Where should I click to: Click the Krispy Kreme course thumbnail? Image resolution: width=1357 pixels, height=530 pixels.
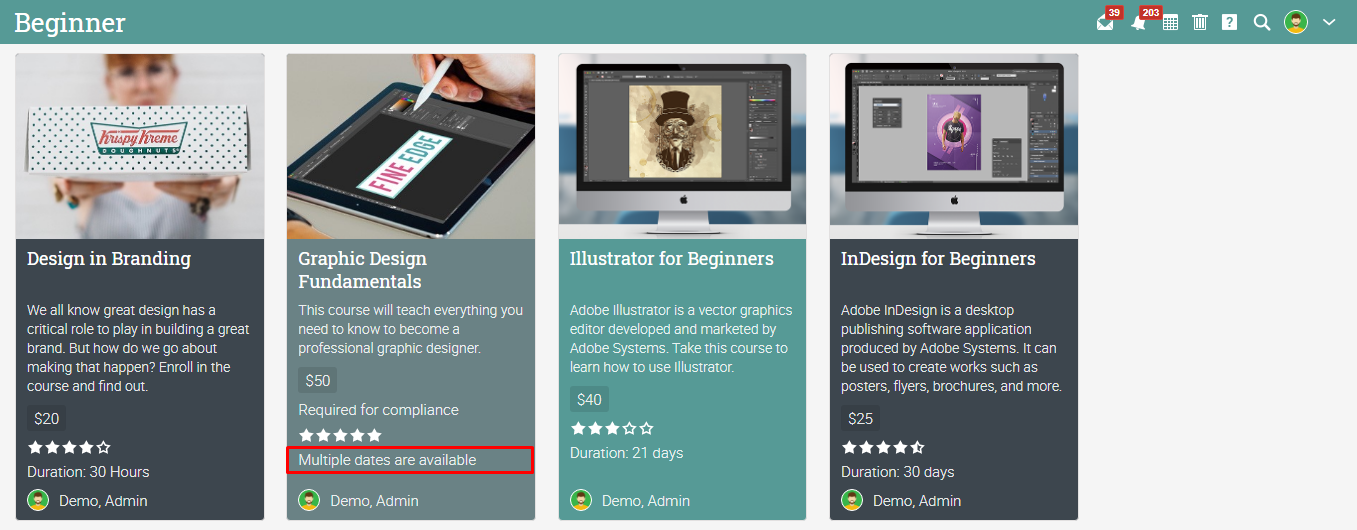[x=140, y=146]
